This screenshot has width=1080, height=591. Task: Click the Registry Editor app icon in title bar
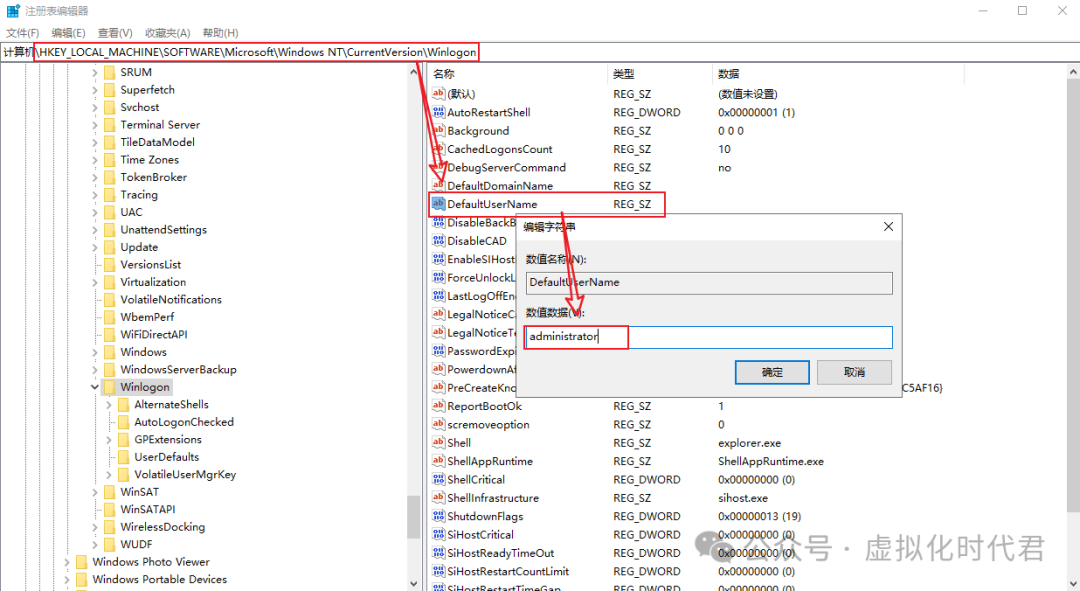click(12, 11)
